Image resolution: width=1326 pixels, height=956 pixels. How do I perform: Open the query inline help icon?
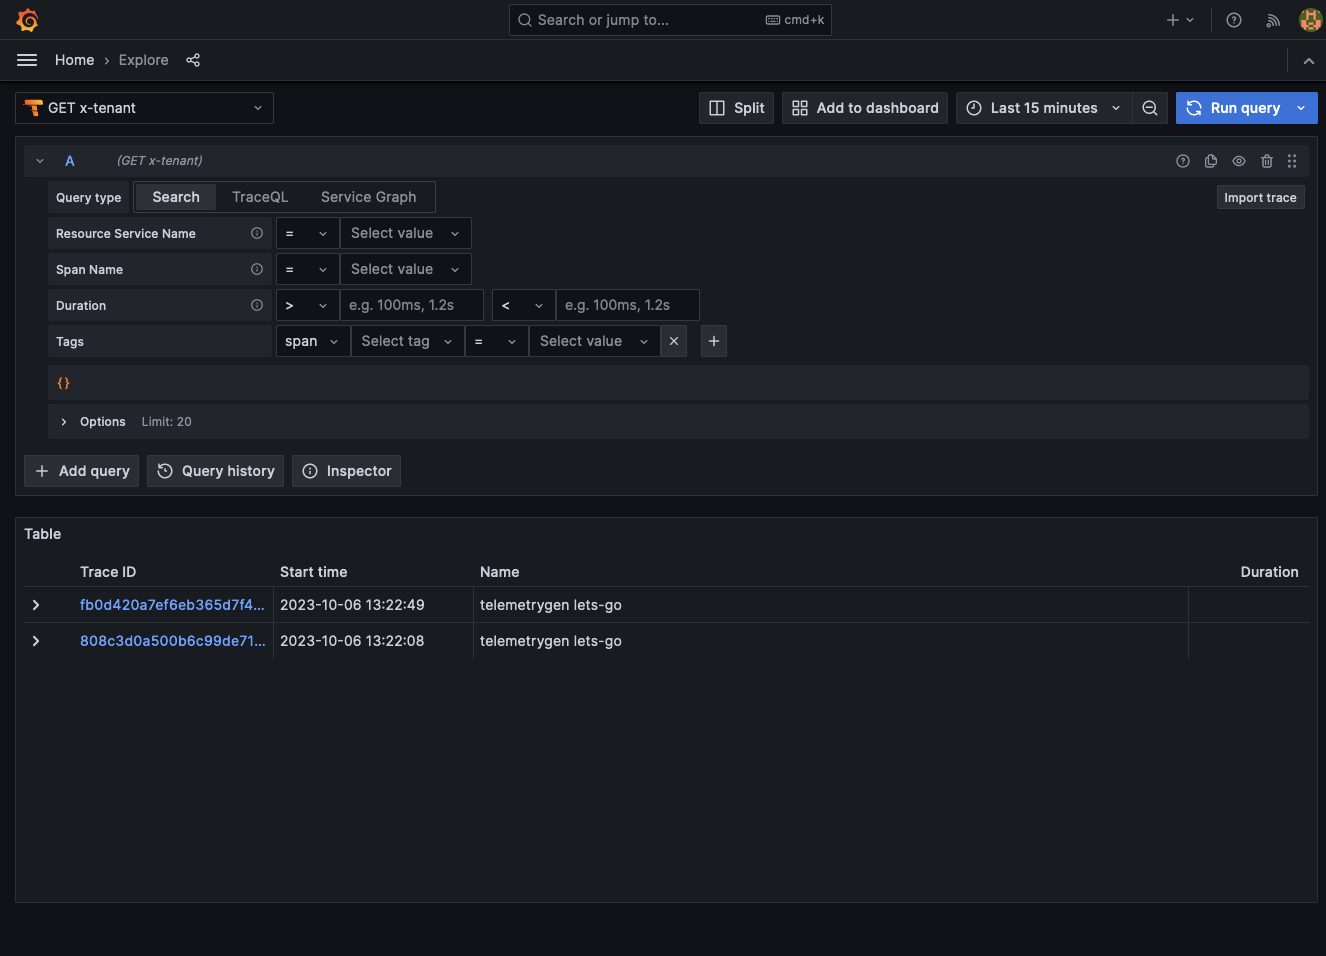tap(1182, 161)
